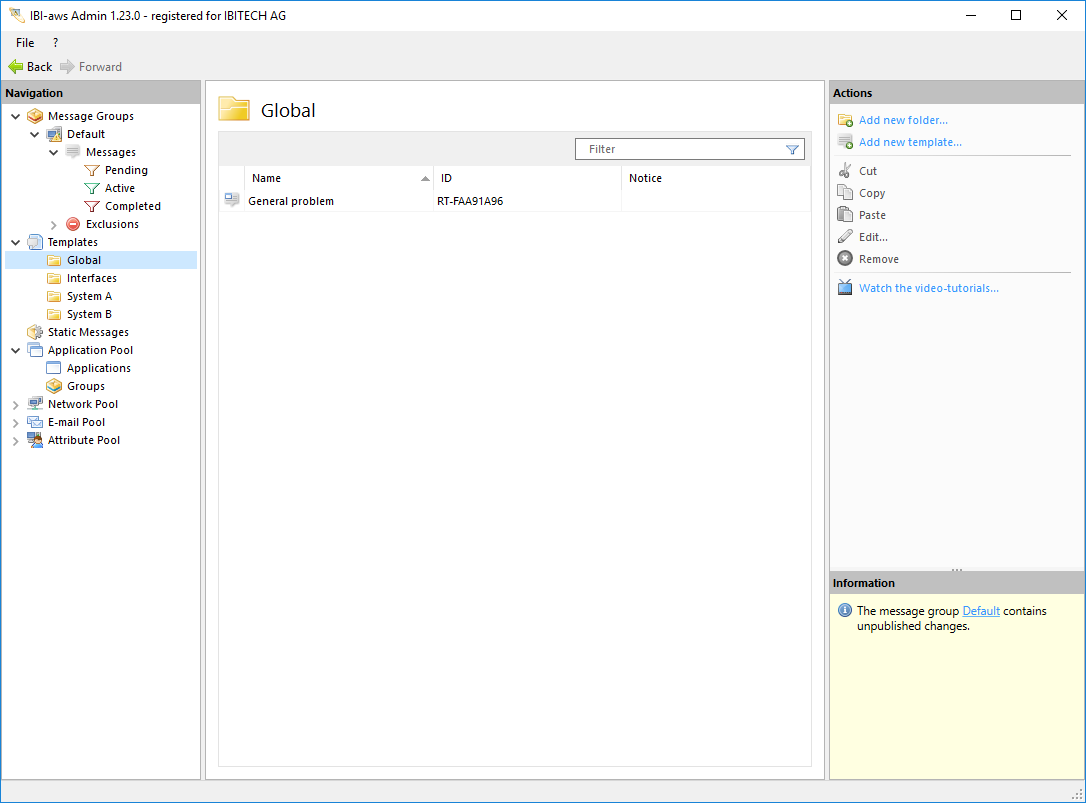The height and width of the screenshot is (803, 1086).
Task: Click the Default message group link
Action: click(x=980, y=611)
